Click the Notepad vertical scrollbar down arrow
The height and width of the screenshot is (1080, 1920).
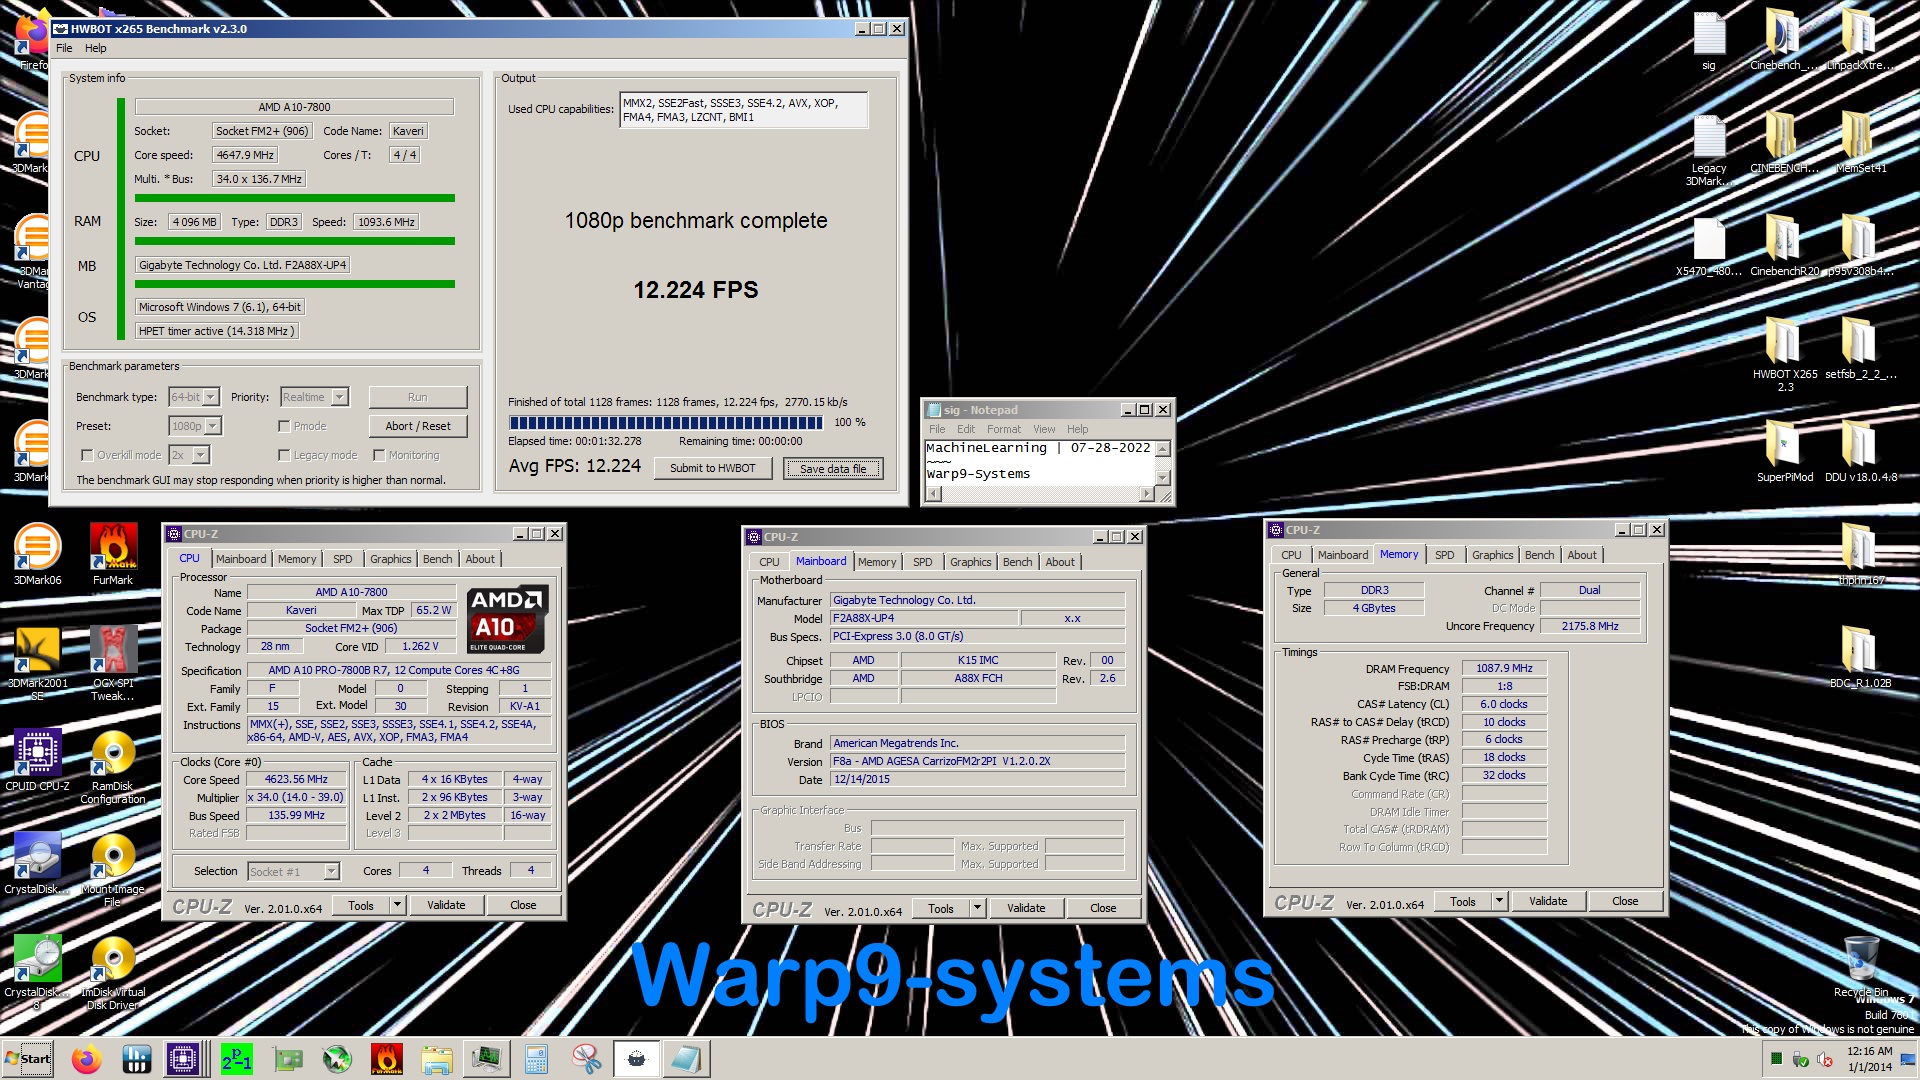[x=1163, y=478]
